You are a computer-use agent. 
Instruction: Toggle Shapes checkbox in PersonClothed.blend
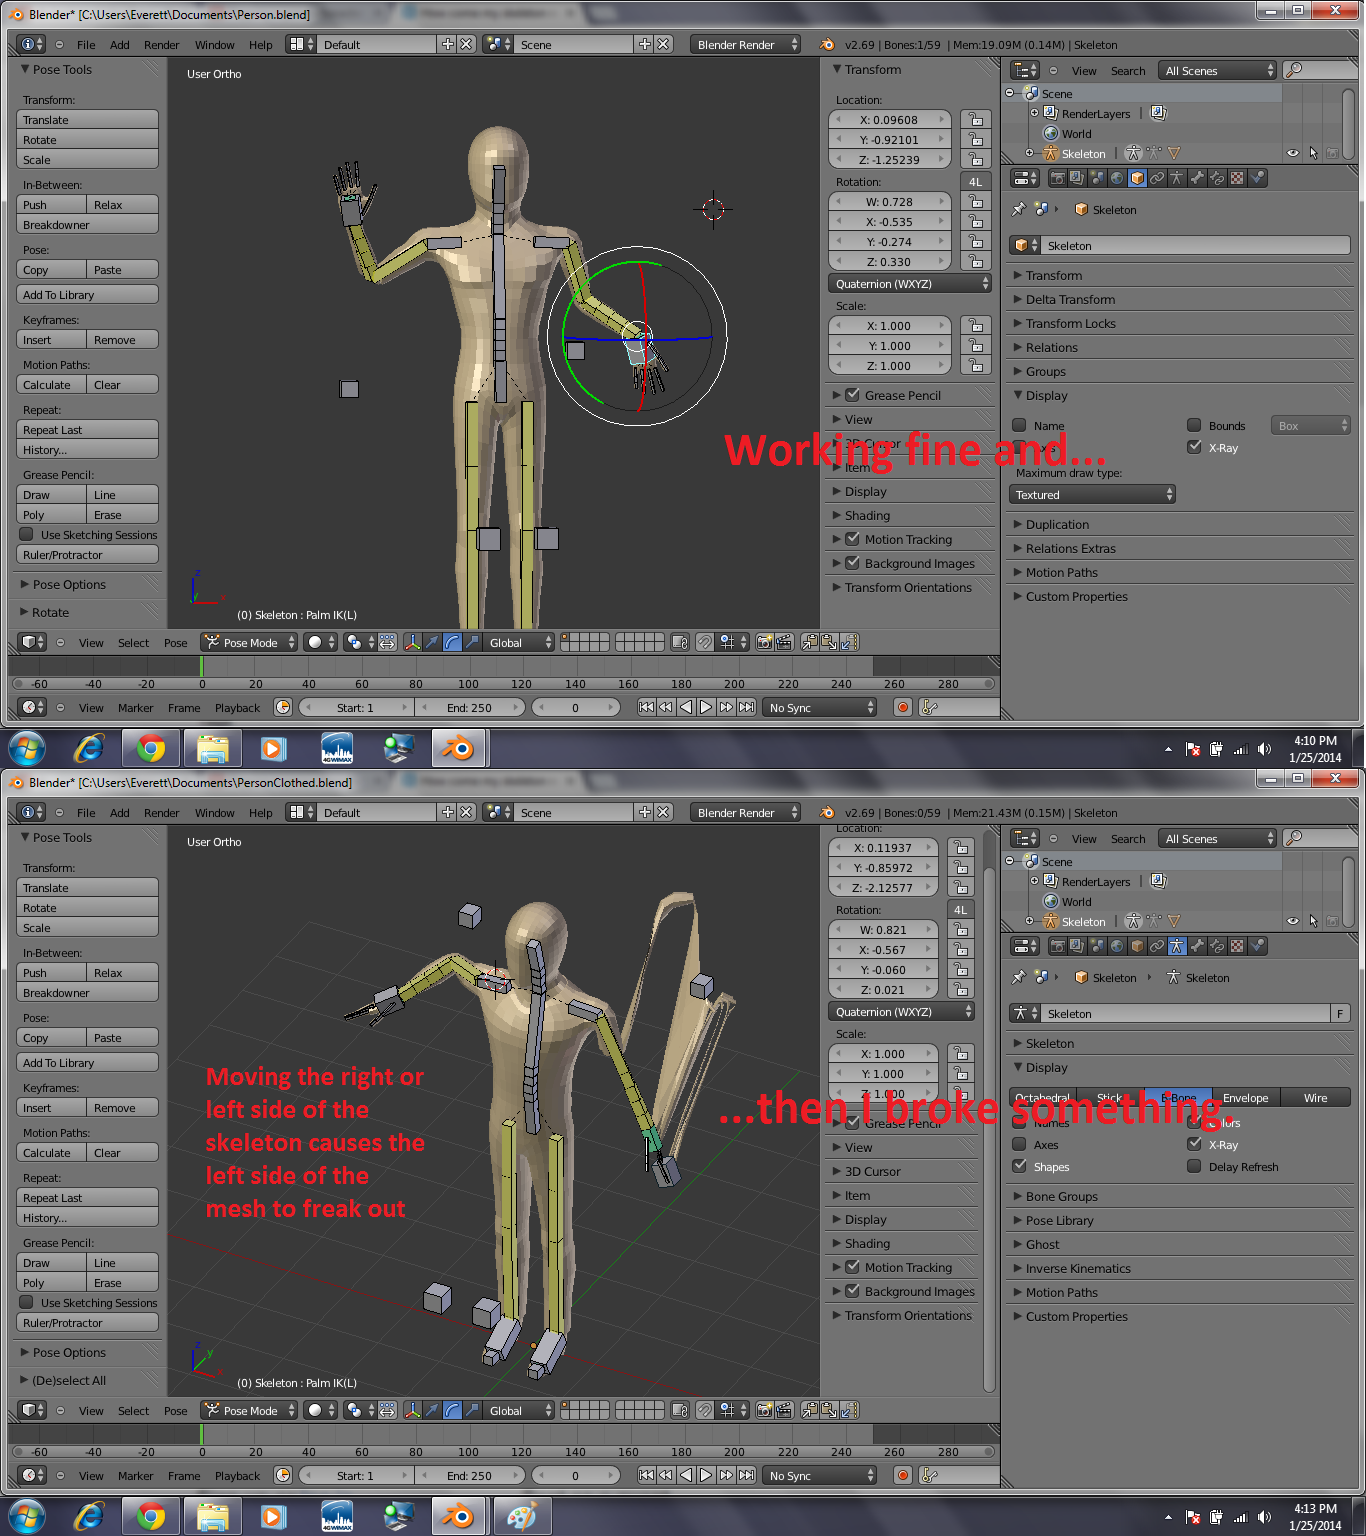1019,1166
